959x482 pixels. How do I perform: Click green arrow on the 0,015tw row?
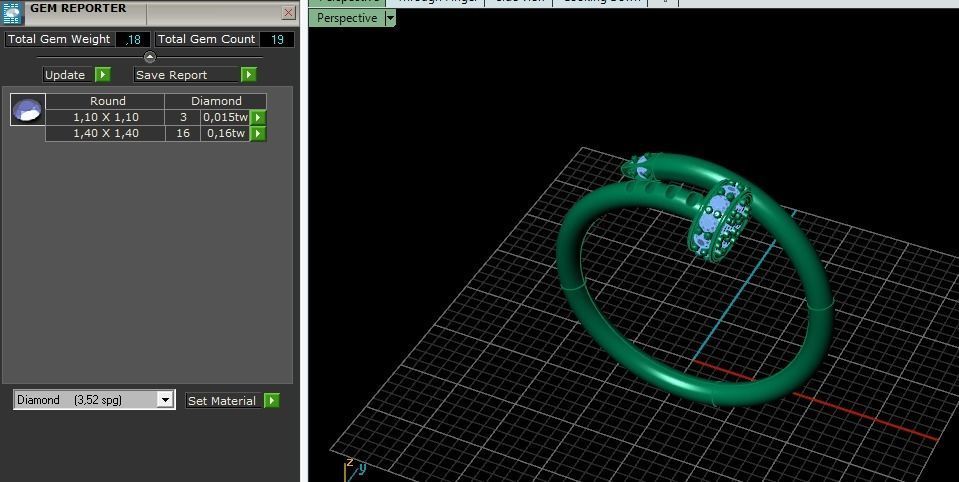coord(258,117)
